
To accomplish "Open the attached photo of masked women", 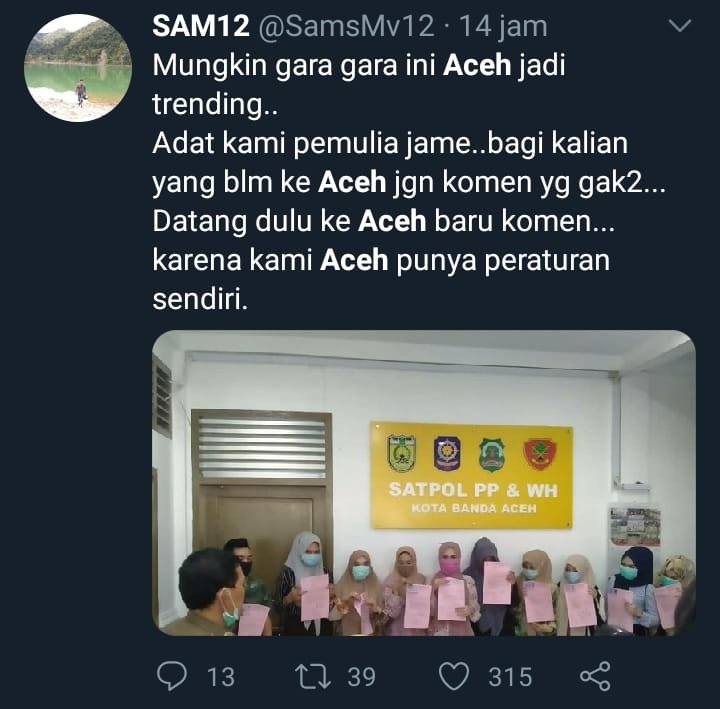I will click(x=424, y=483).
